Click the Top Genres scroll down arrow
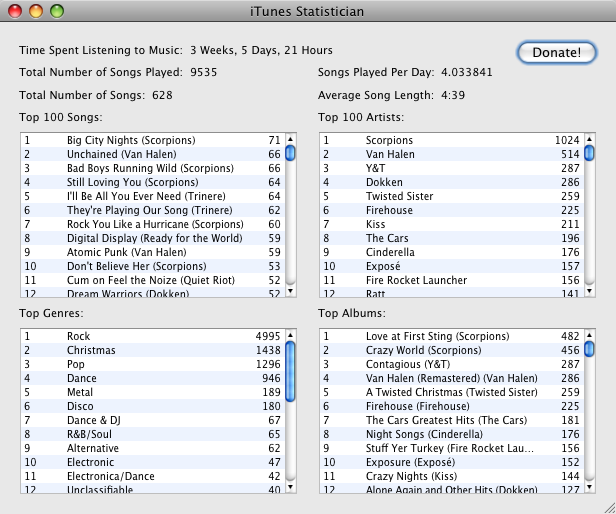This screenshot has height=514, width=616. point(290,487)
